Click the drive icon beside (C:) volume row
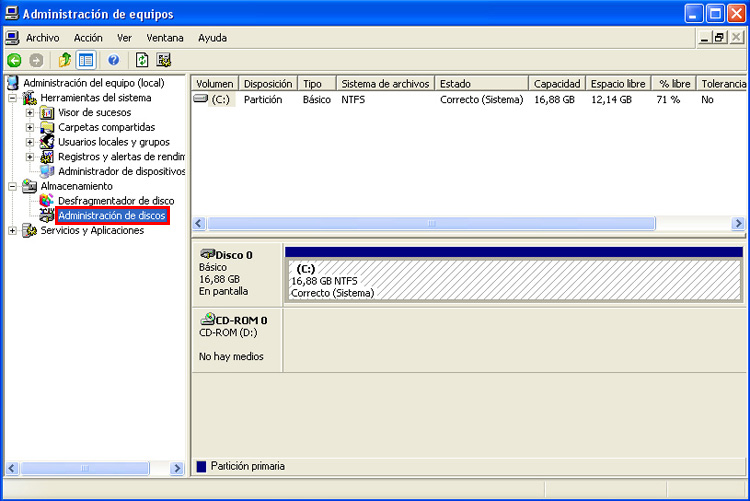750x501 pixels. (201, 99)
